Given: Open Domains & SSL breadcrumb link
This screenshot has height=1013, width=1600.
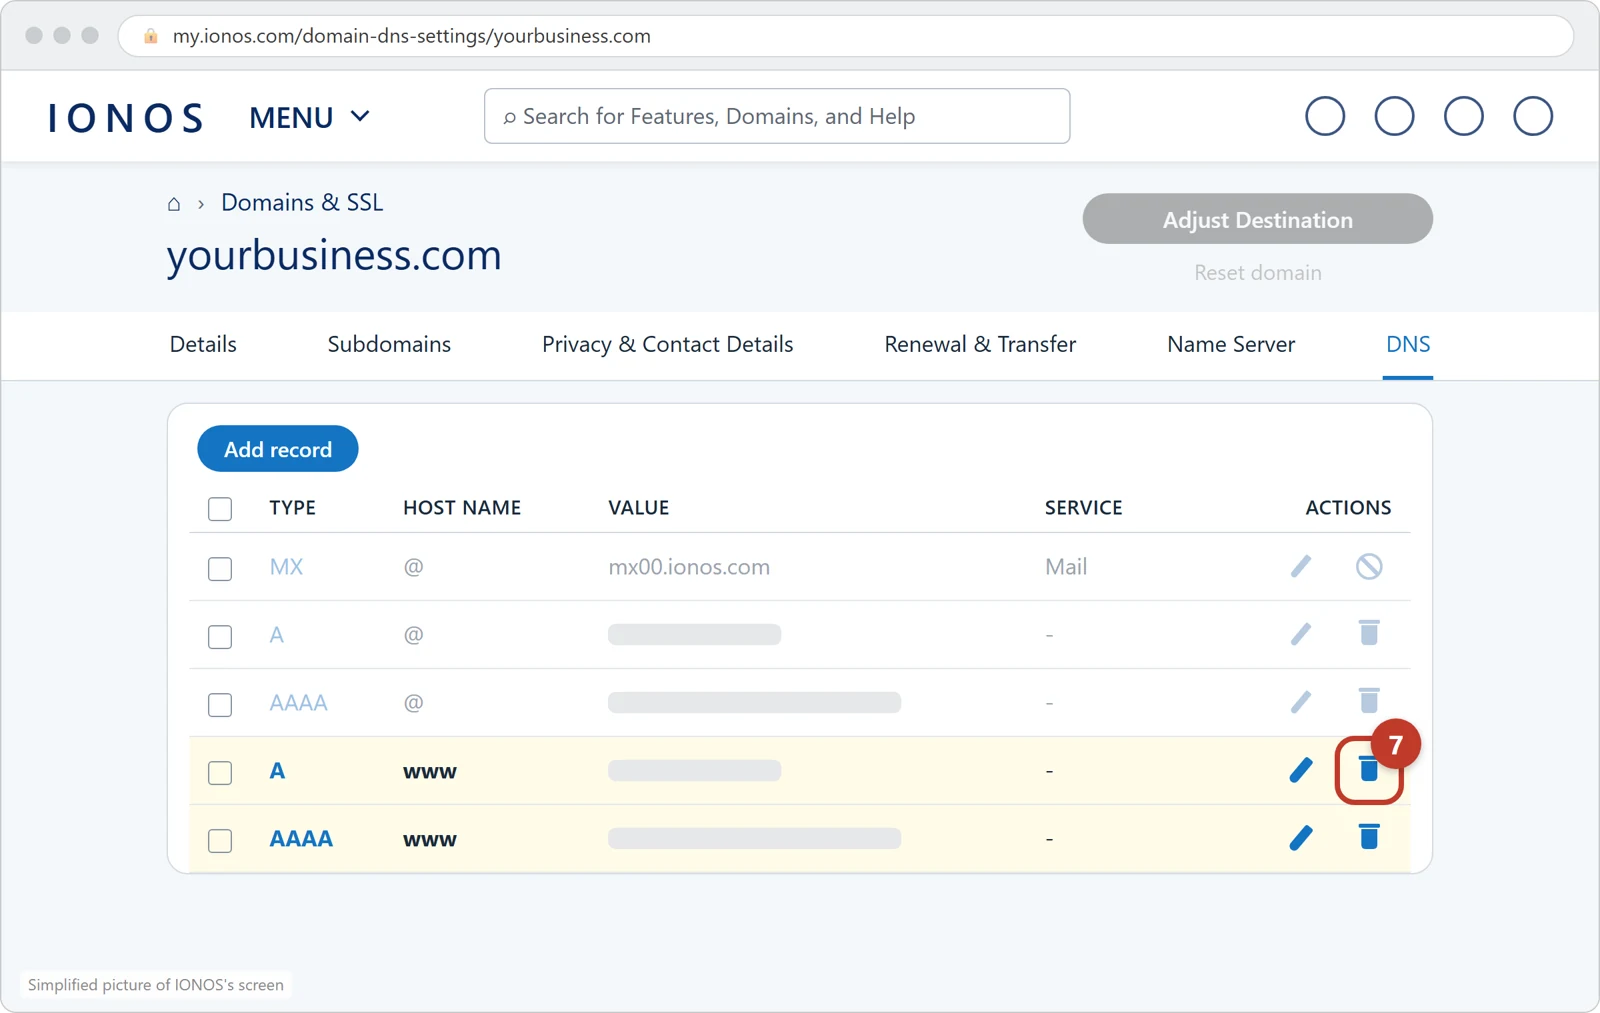Looking at the screenshot, I should pyautogui.click(x=302, y=203).
